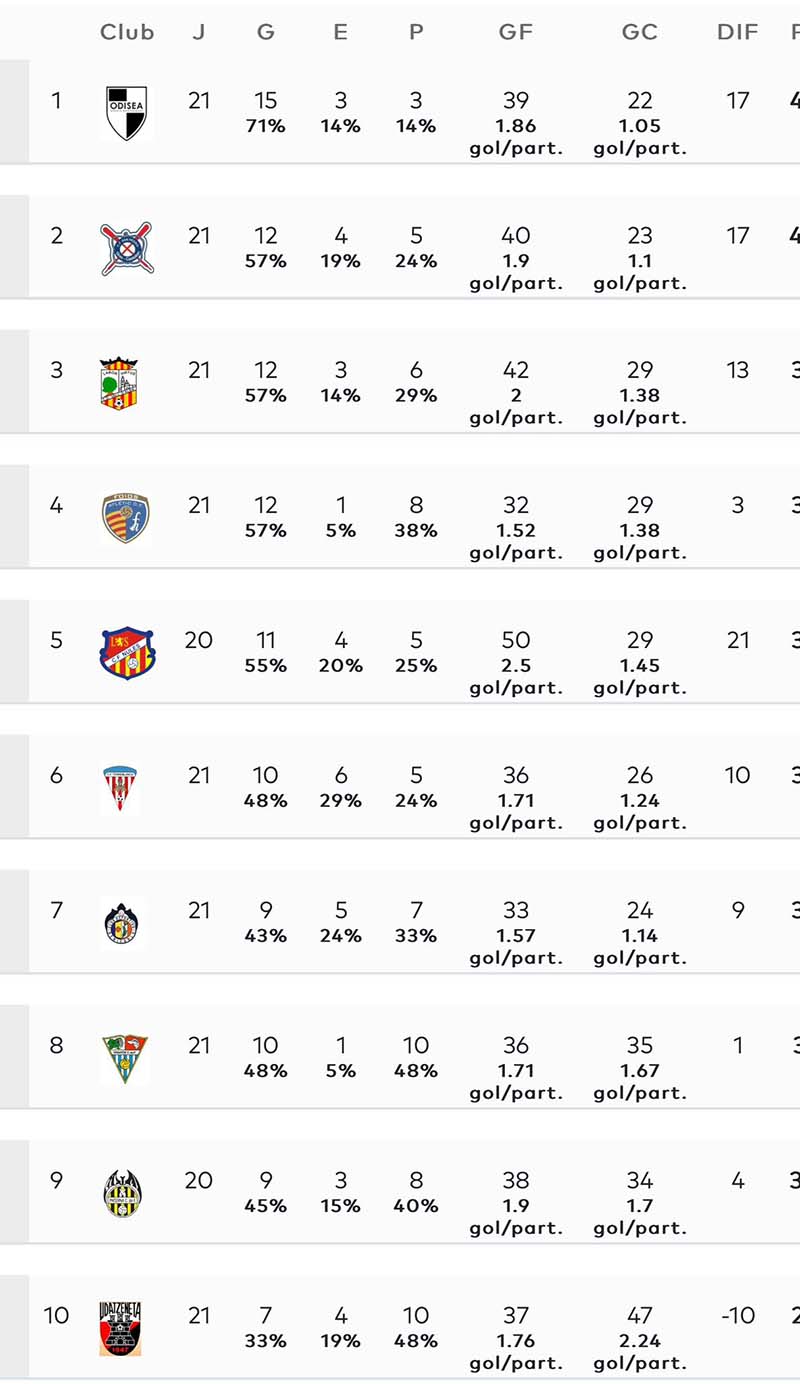Open the C.F. Nules club crest
Viewport: 800px width, 1384px height.
point(127,653)
